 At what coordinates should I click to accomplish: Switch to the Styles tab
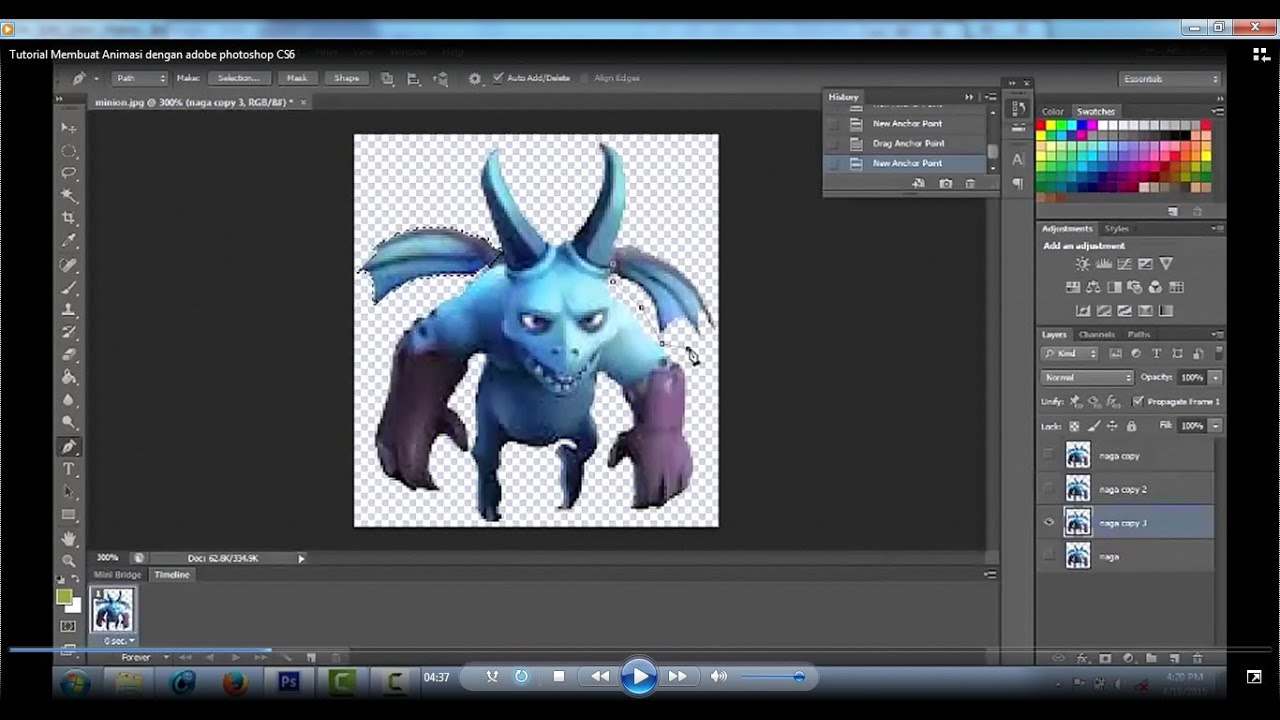[x=1117, y=229]
